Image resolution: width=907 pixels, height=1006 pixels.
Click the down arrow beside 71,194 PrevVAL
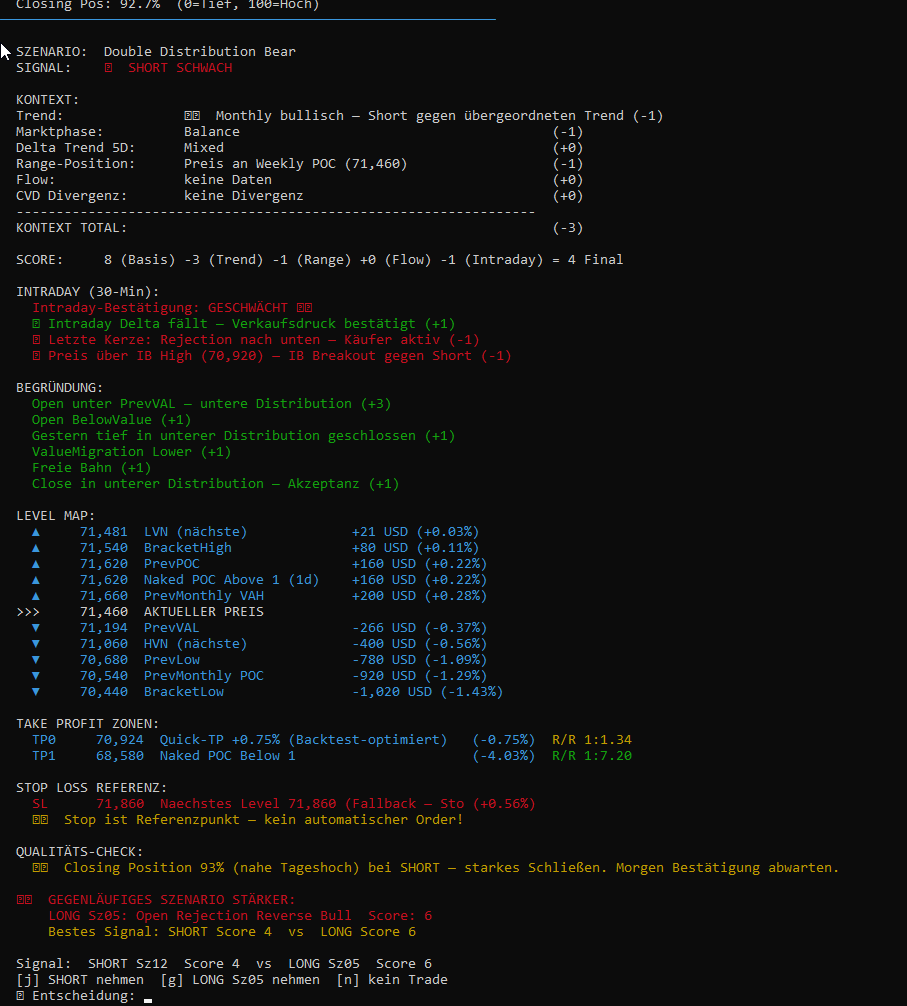point(36,627)
